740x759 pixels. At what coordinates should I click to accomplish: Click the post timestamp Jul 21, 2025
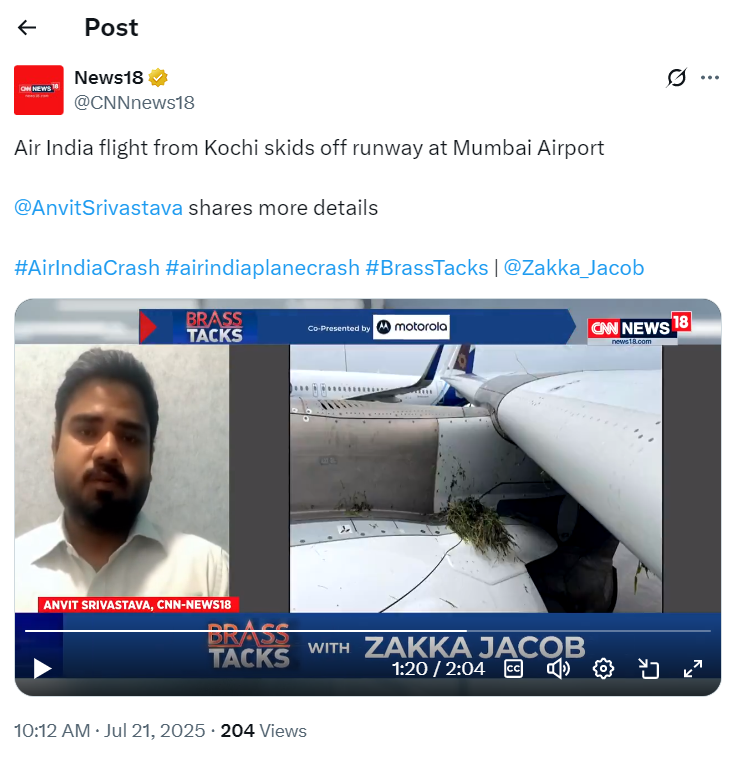155,730
